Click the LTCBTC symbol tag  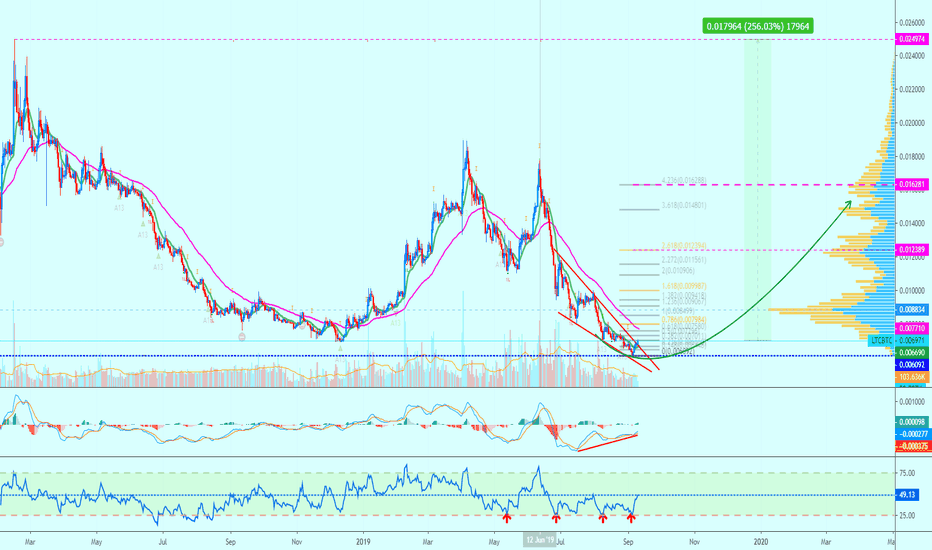[x=881, y=340]
